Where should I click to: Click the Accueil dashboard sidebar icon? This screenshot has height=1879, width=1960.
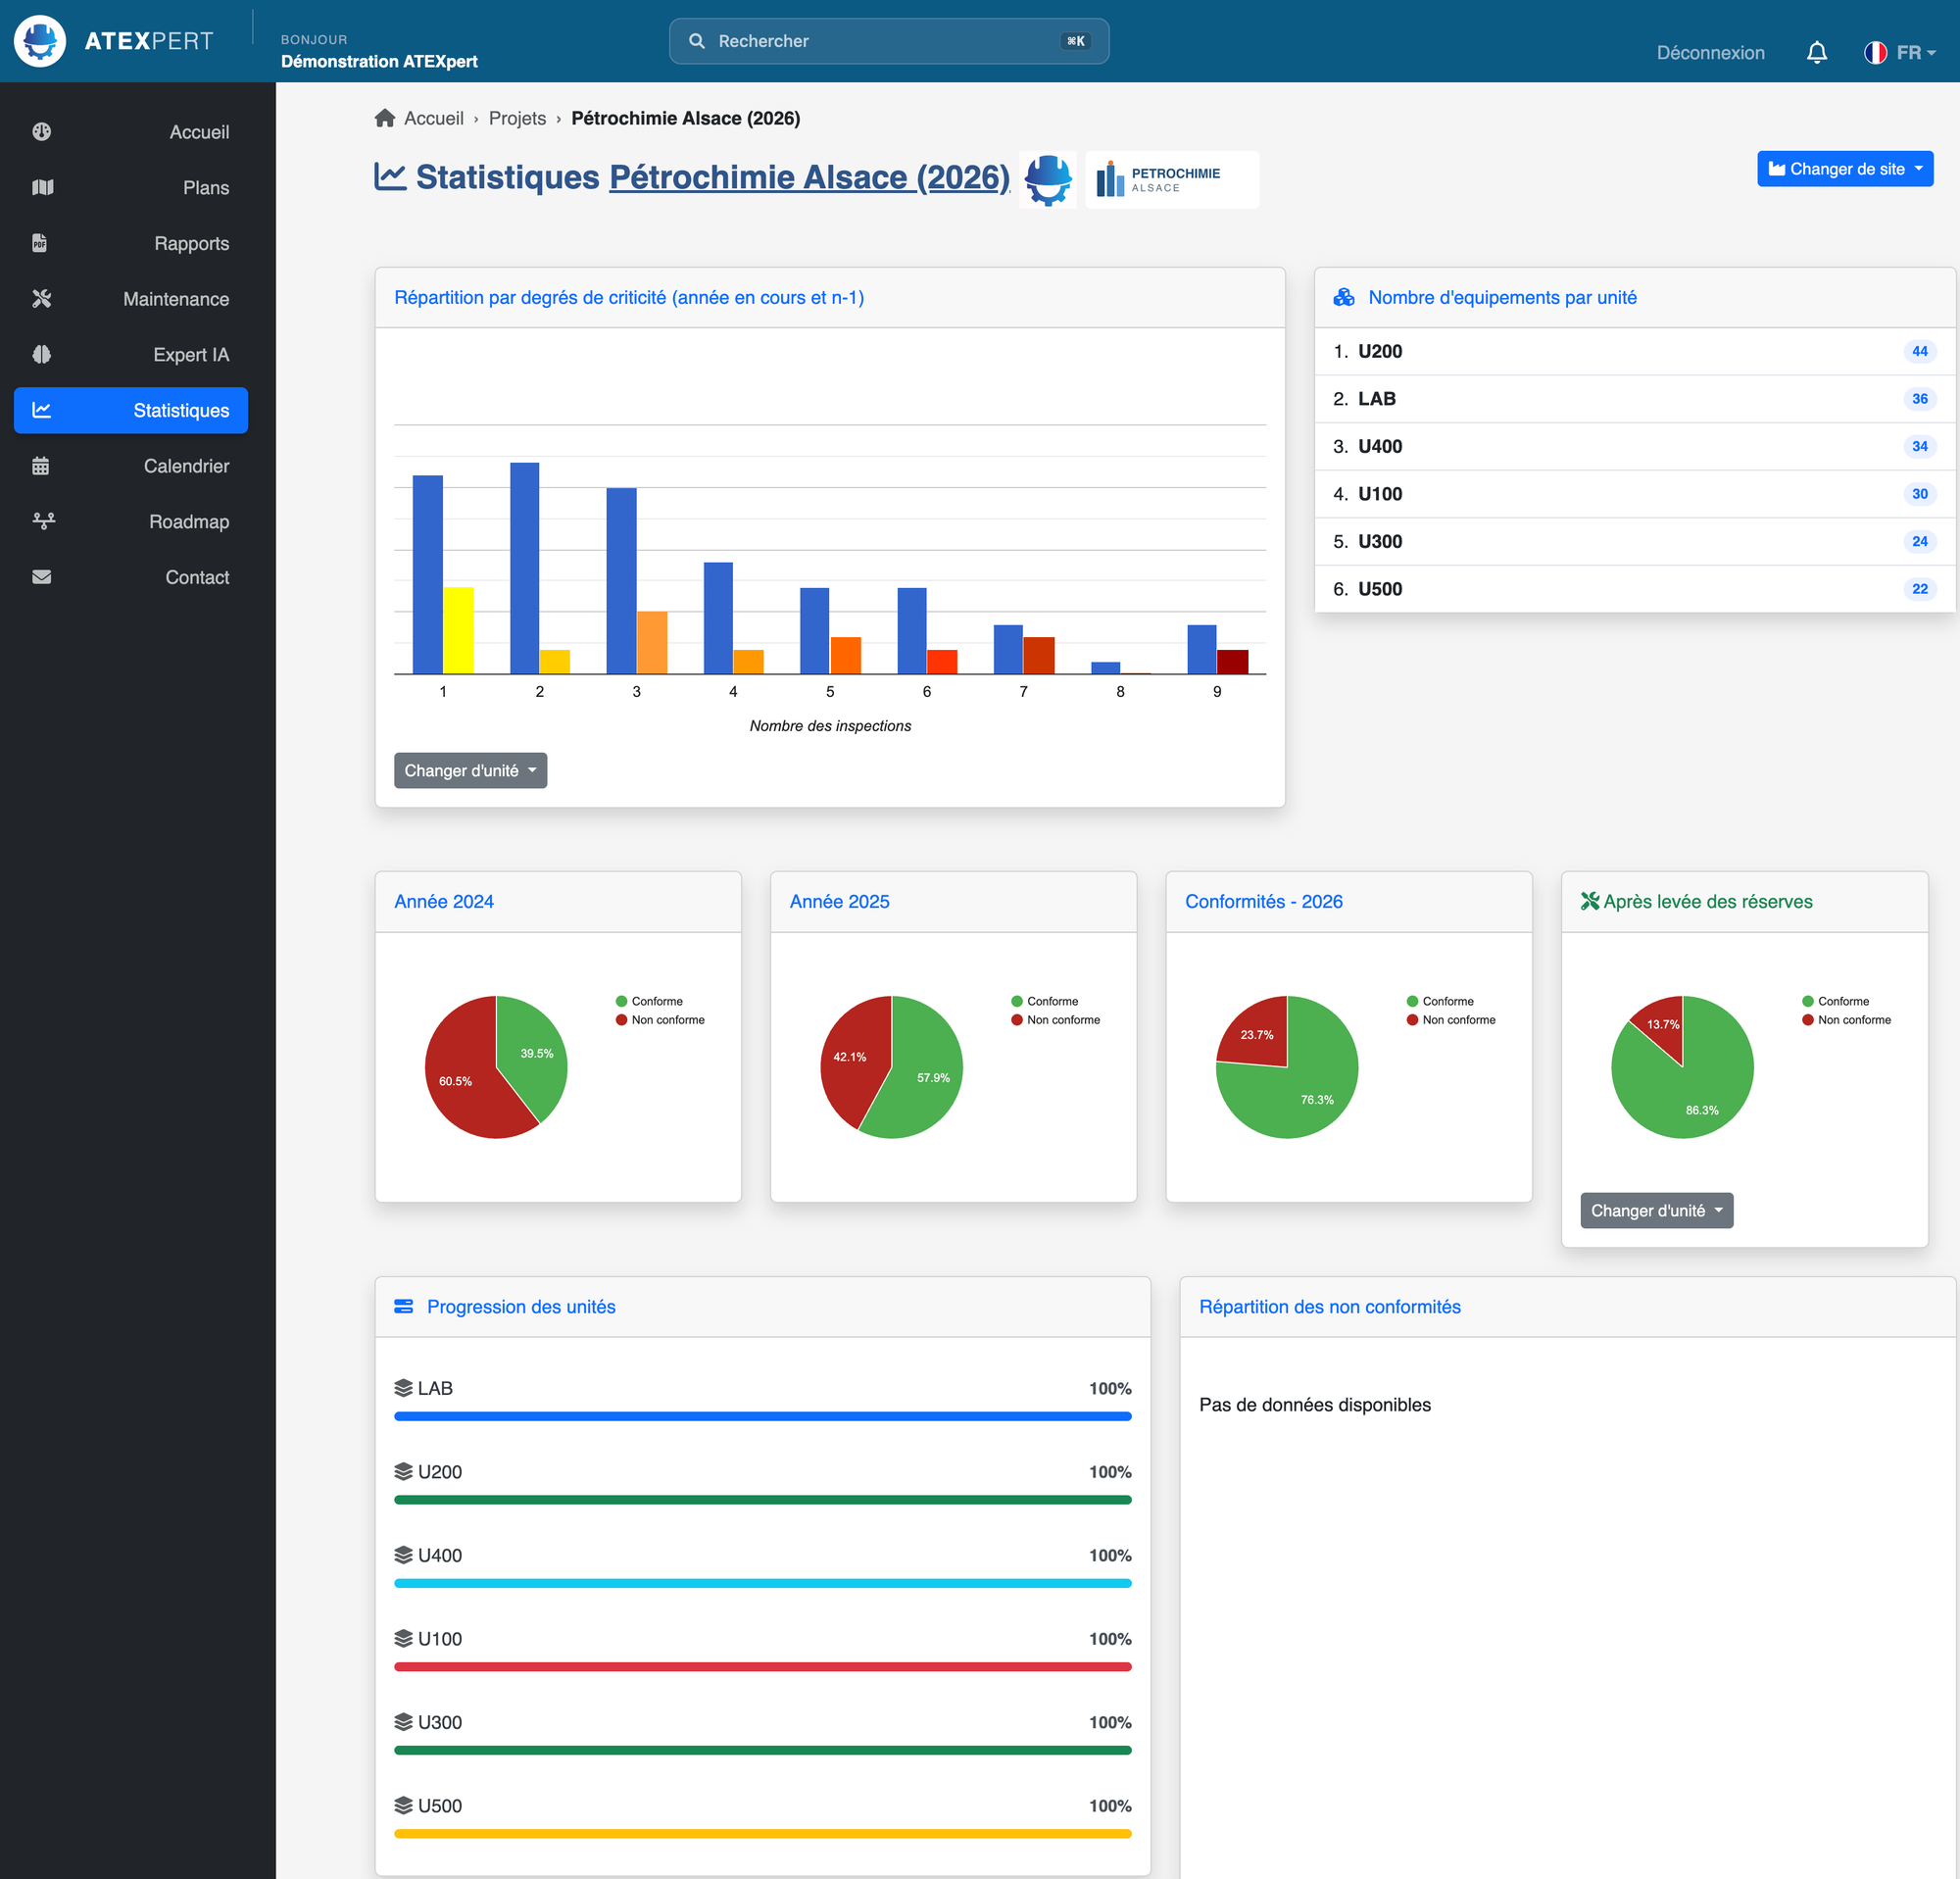[42, 132]
